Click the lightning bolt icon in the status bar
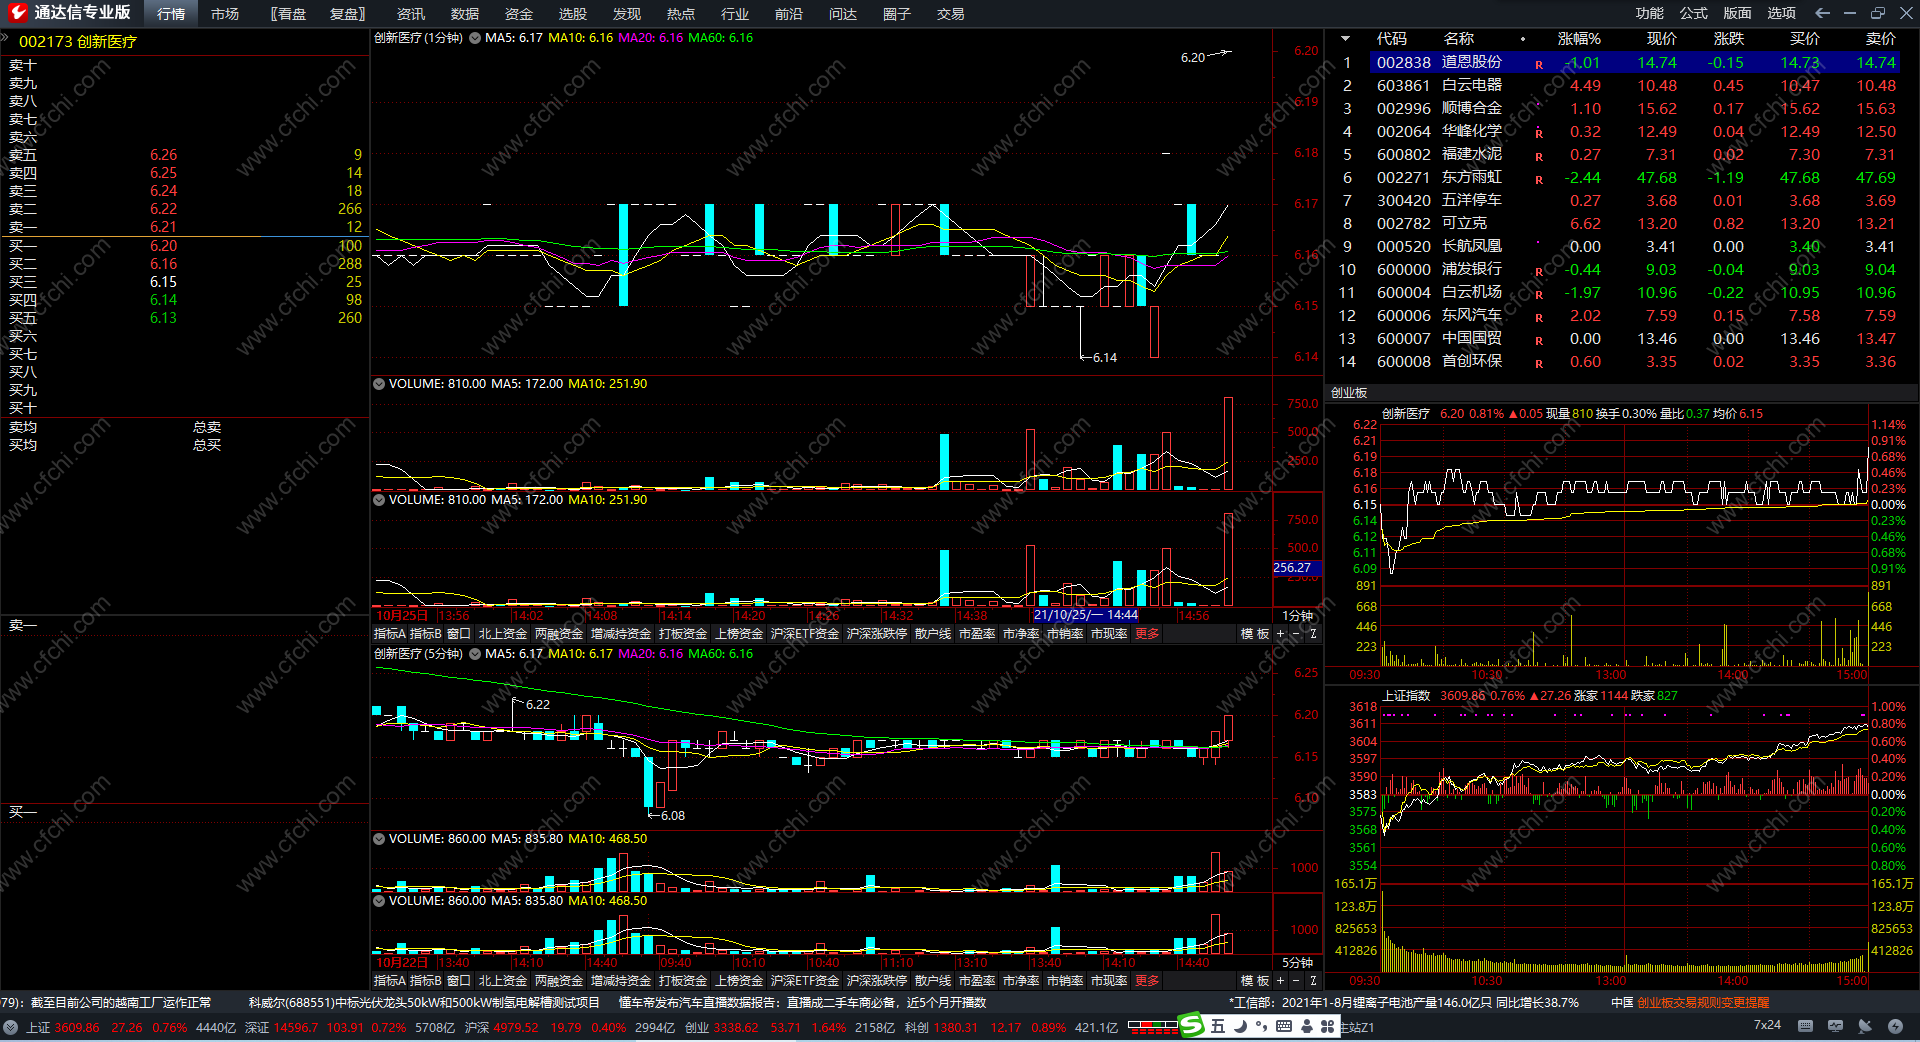Image resolution: width=1920 pixels, height=1042 pixels. pos(1895,1026)
